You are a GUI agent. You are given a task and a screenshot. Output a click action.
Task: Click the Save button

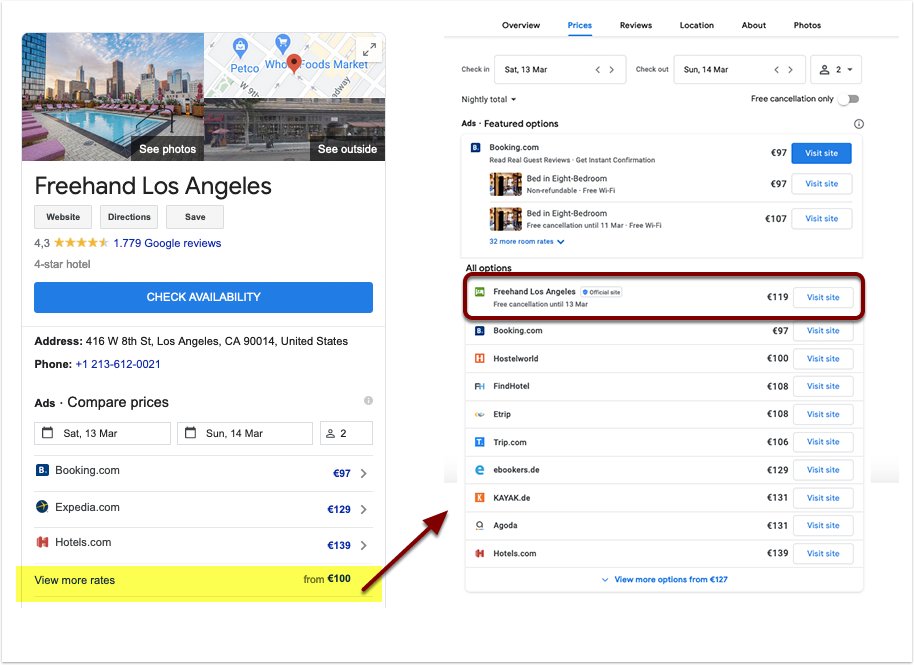[x=195, y=217]
